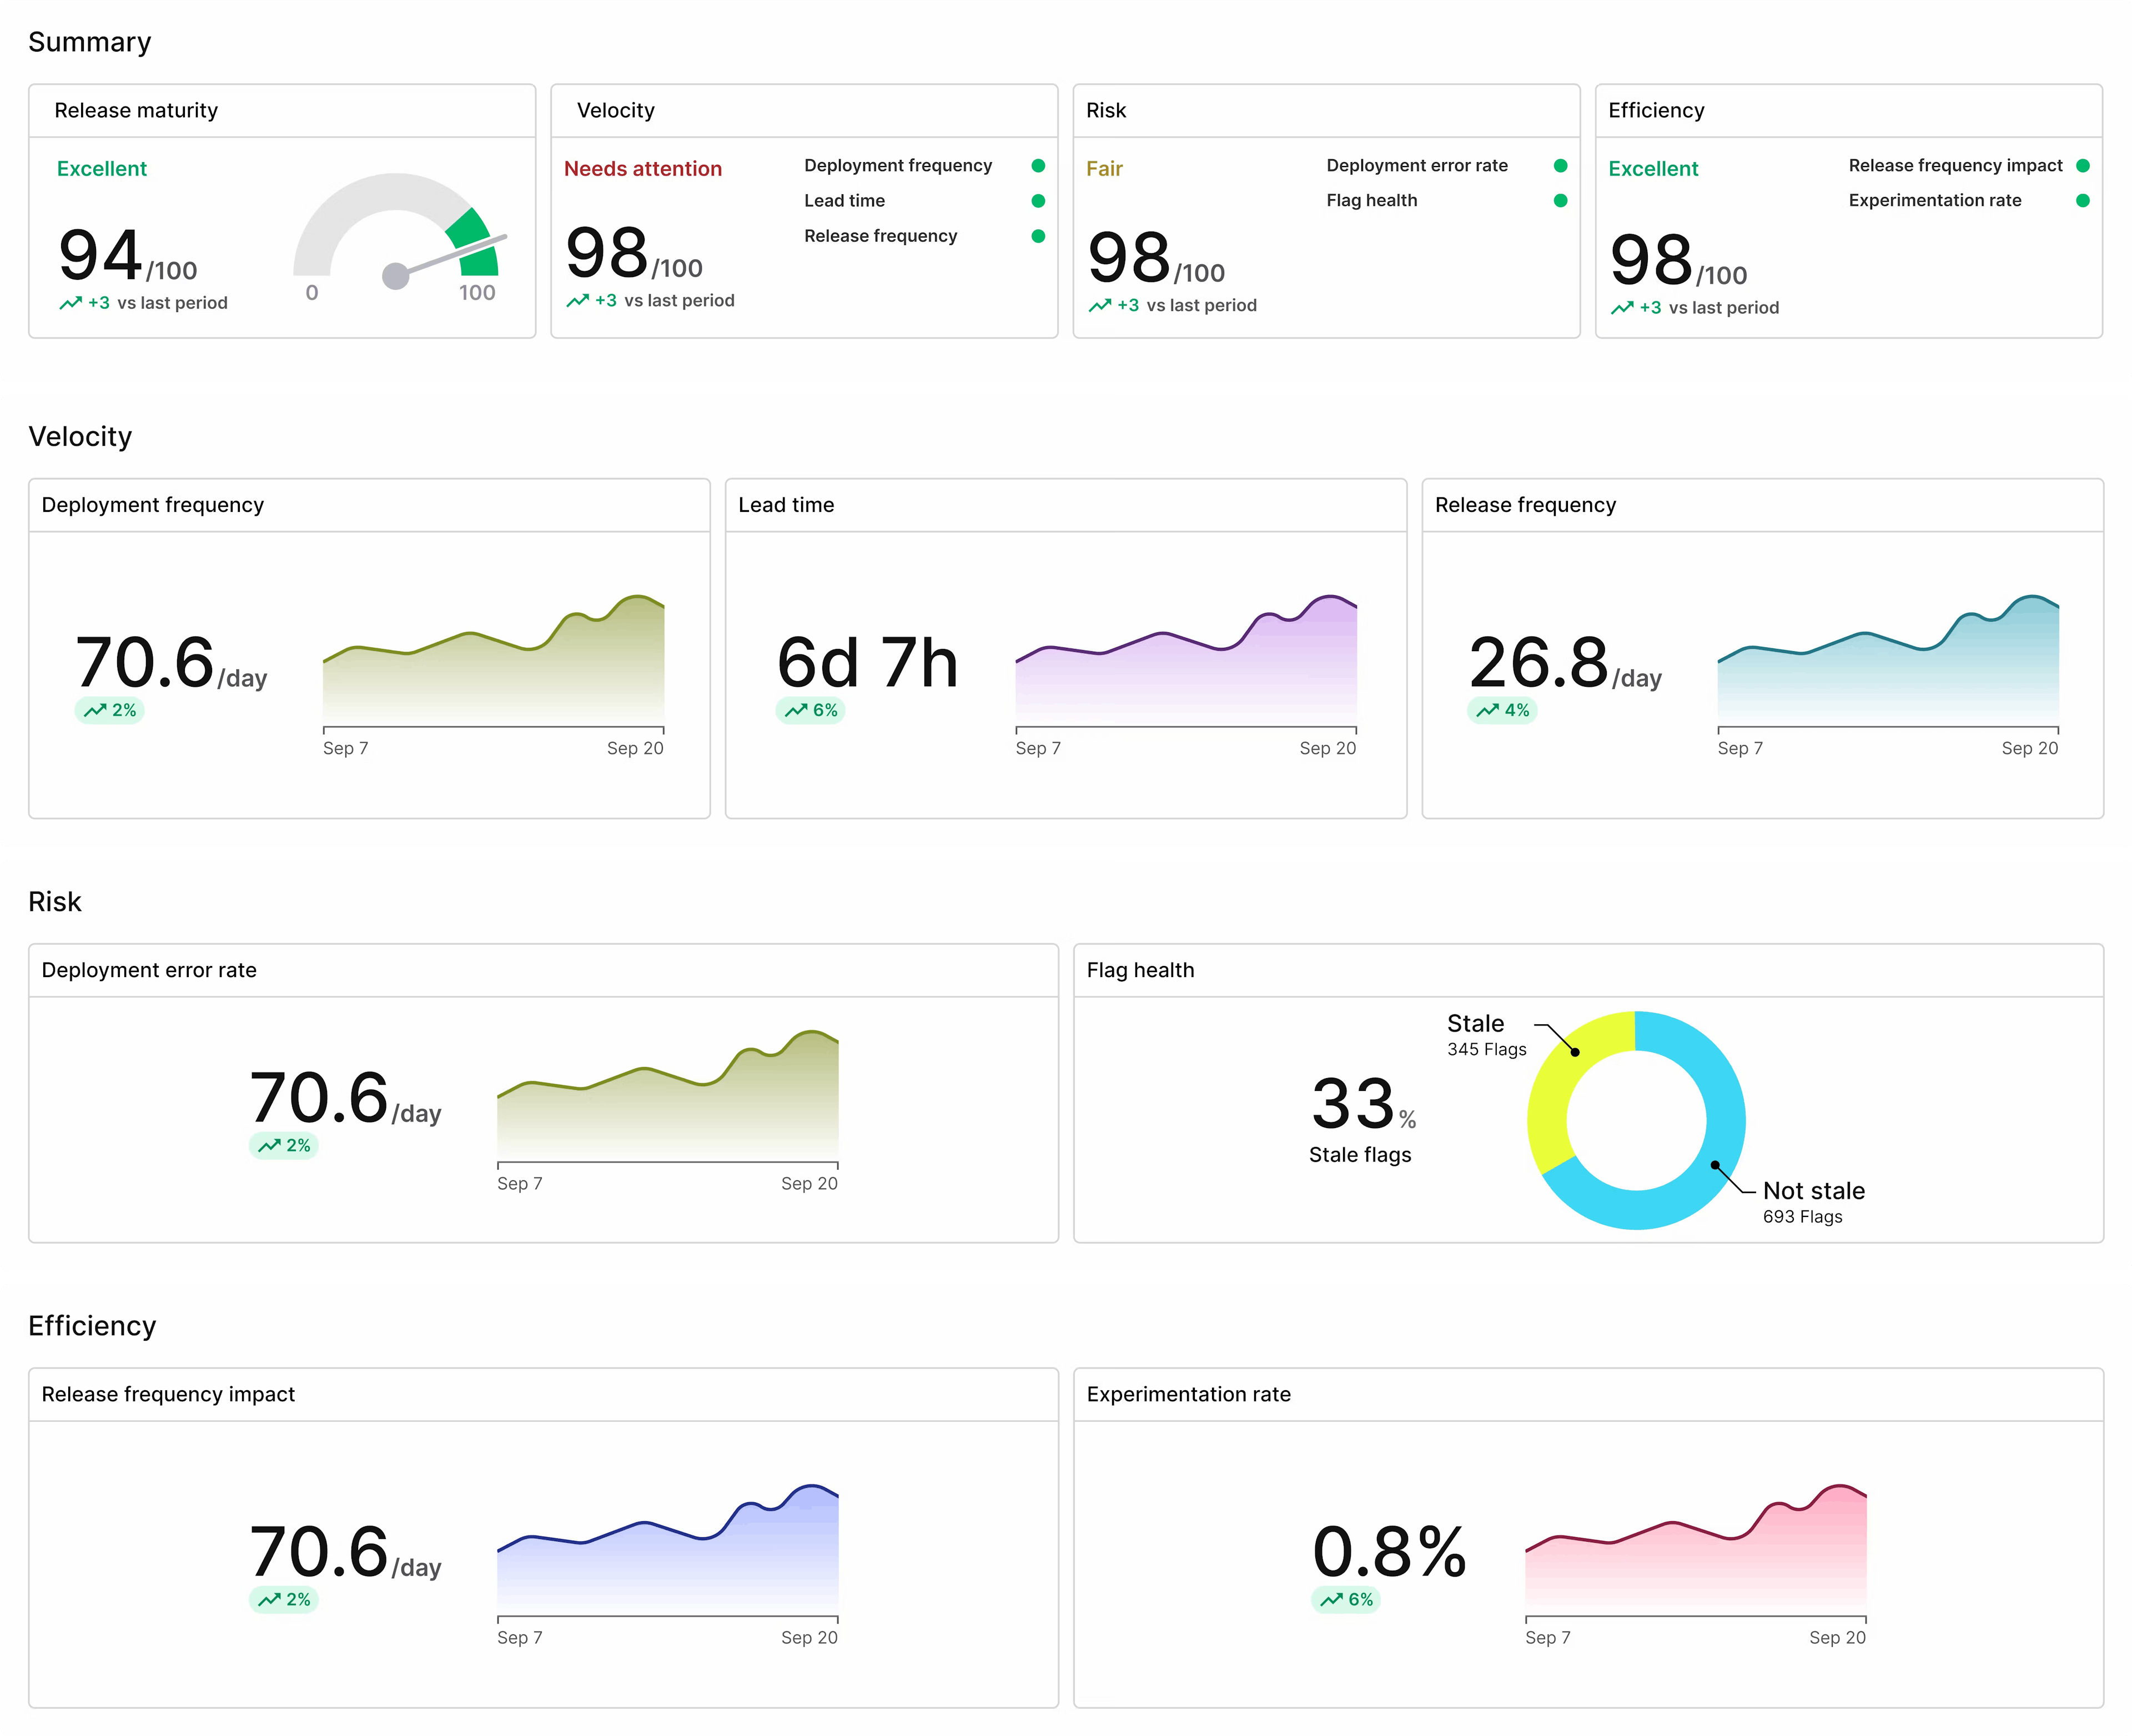The image size is (2132, 1736).
Task: Click the 6% badge under Experimentation rate
Action: [x=1346, y=1599]
